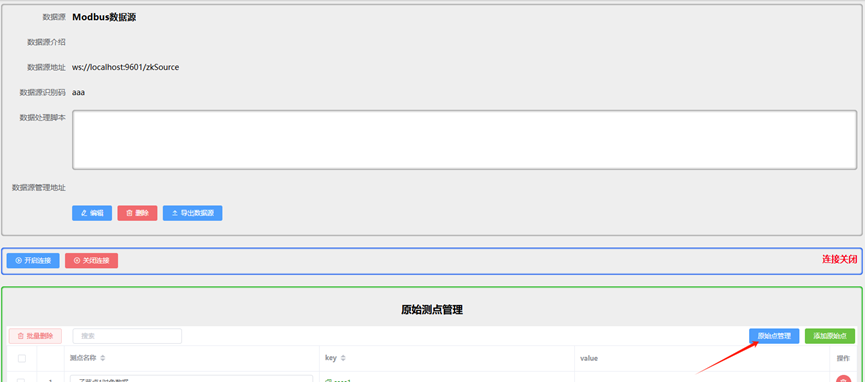Viewport: 865px width, 382px height.
Task: Open 原始点管理 blue button
Action: [774, 336]
